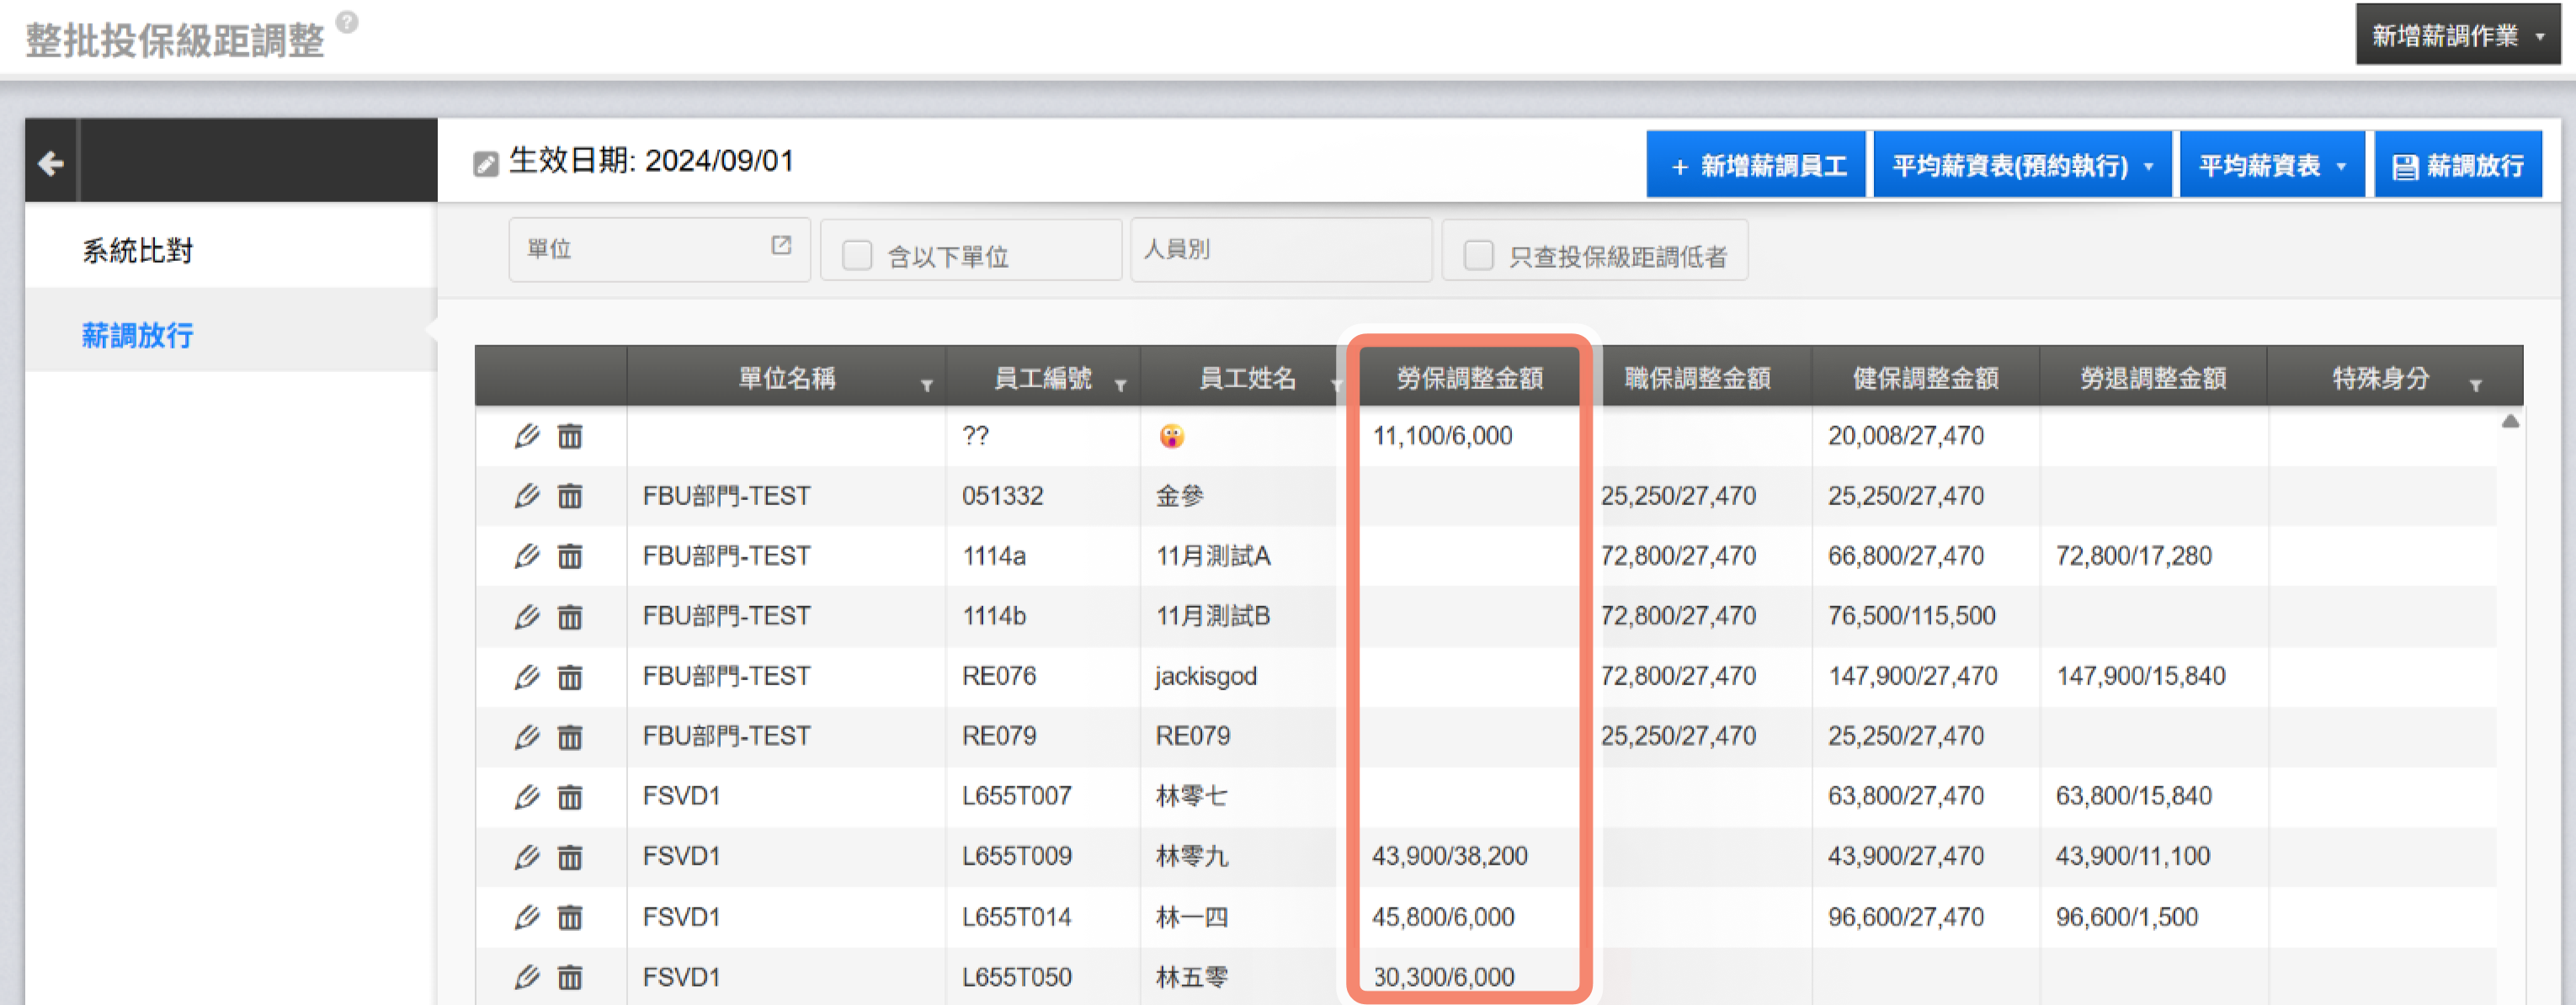The width and height of the screenshot is (2576, 1005).
Task: Click the back arrow in sidebar header
Action: point(51,163)
